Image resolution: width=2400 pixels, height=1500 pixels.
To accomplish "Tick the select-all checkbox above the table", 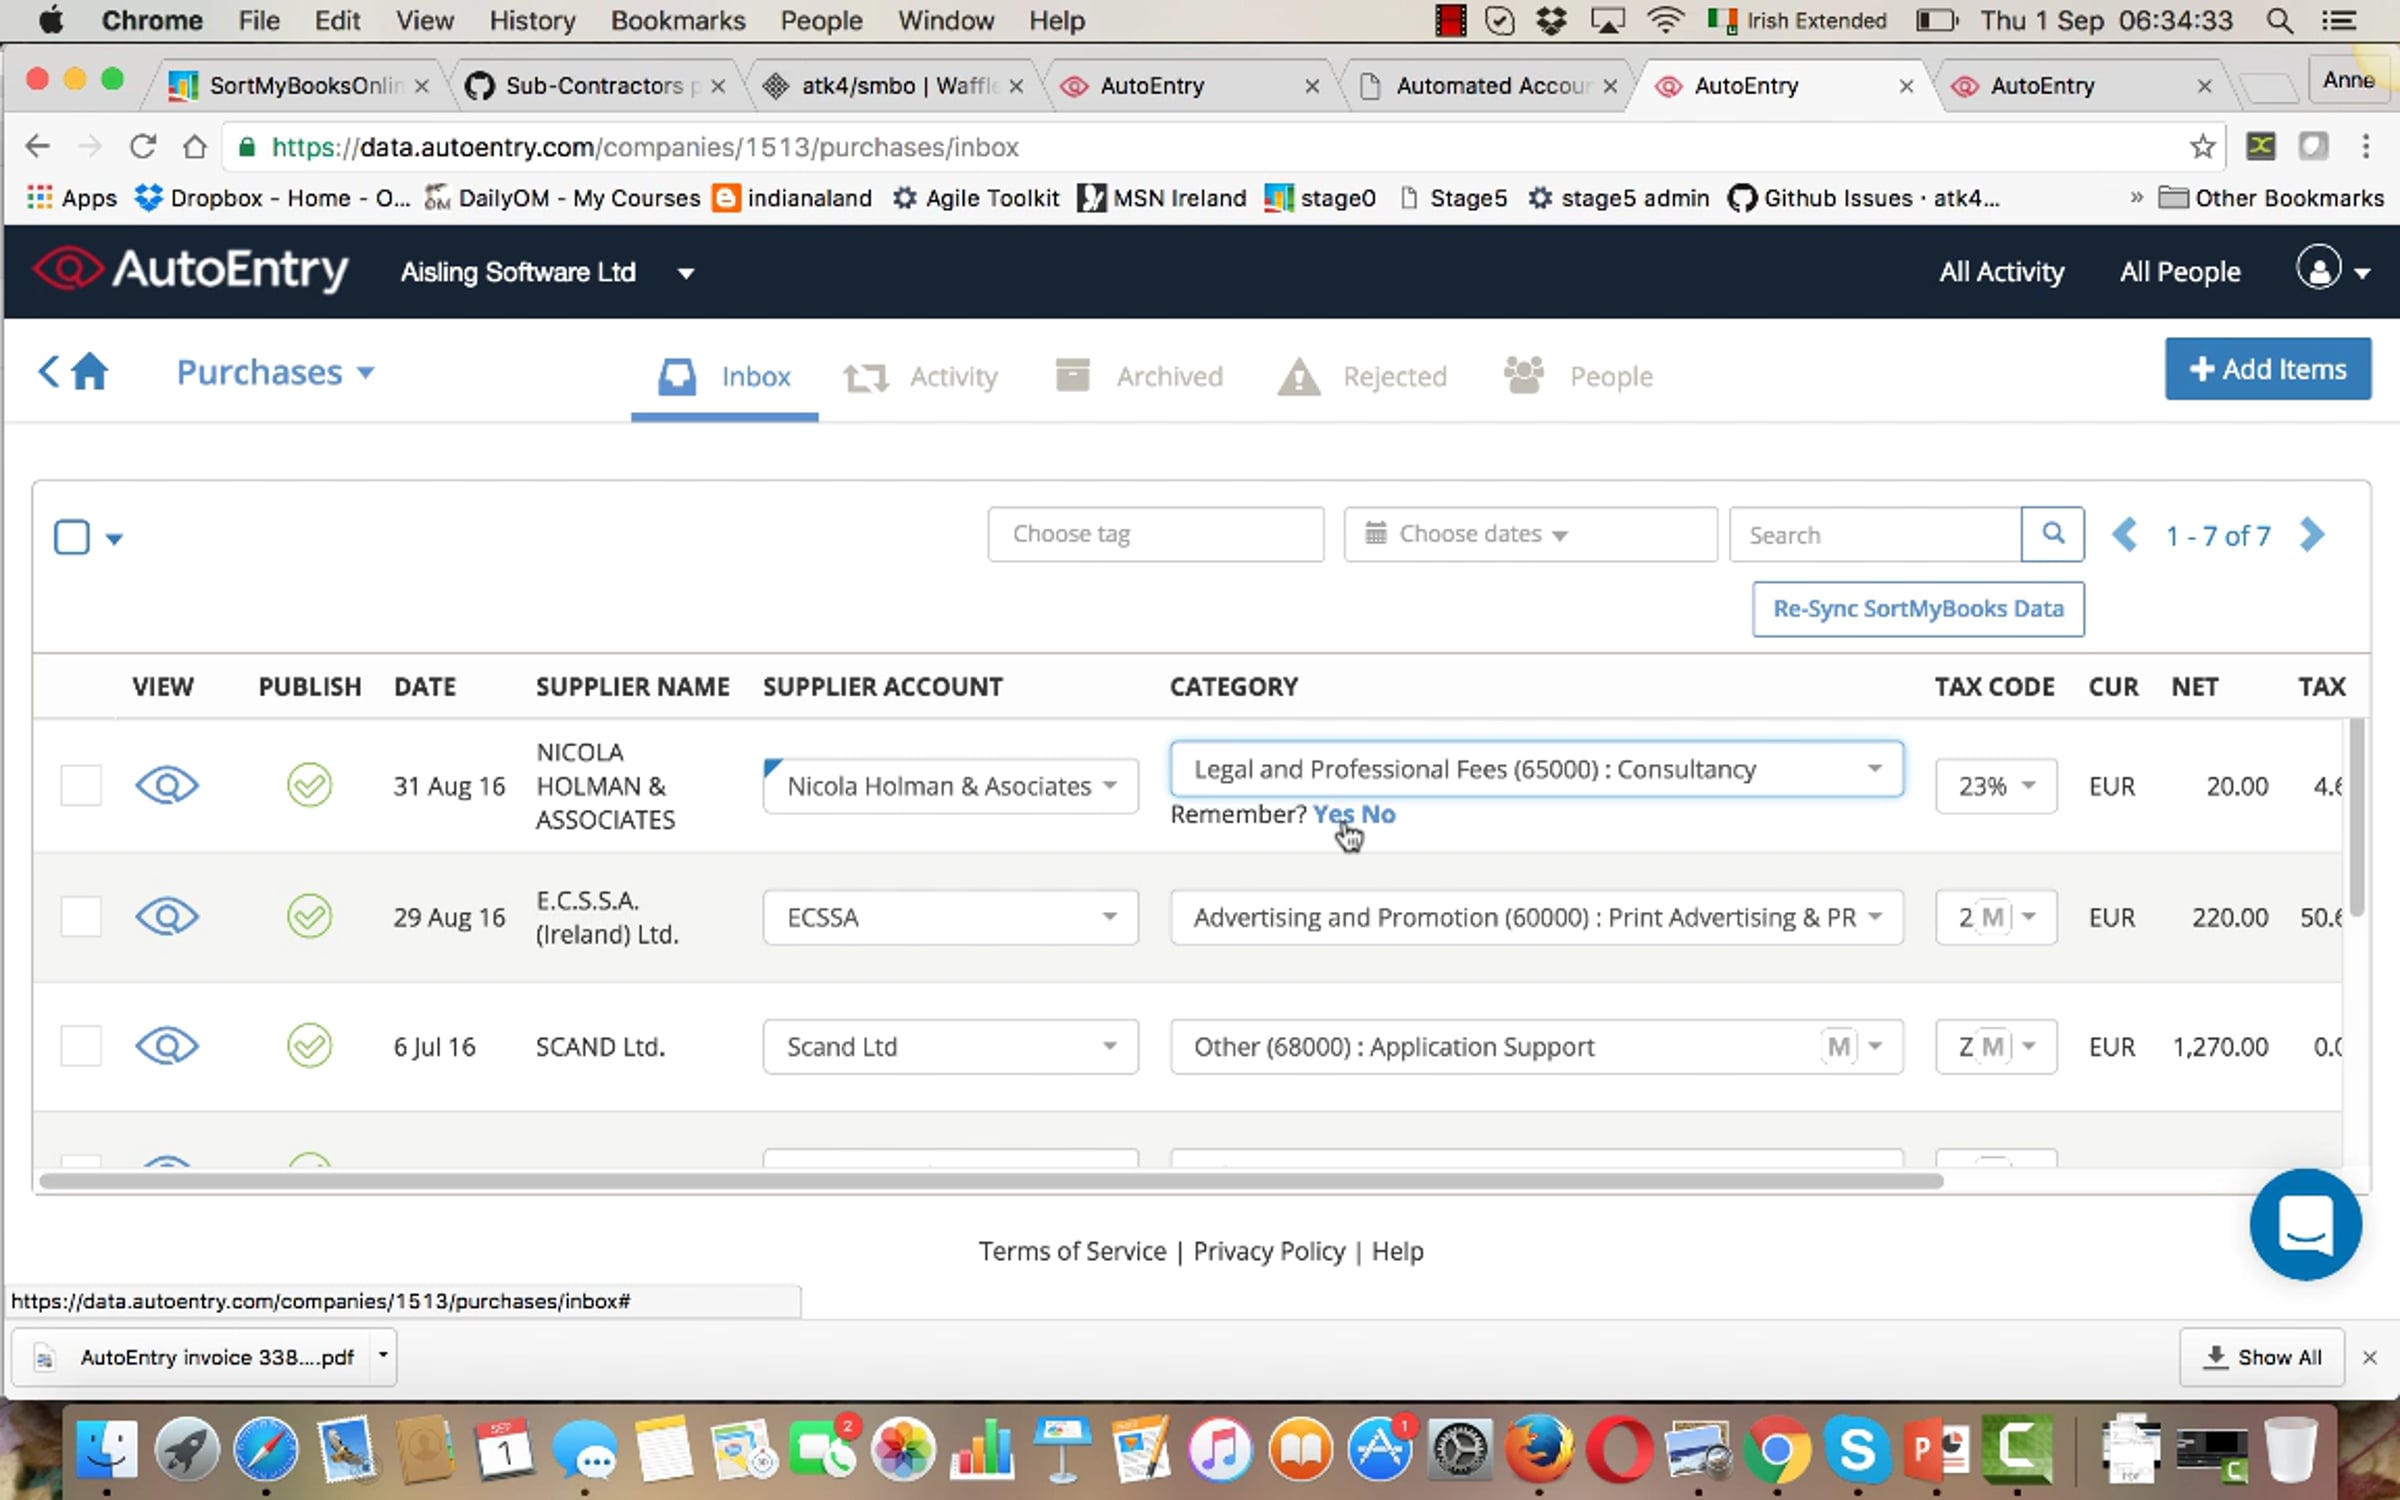I will 72,537.
